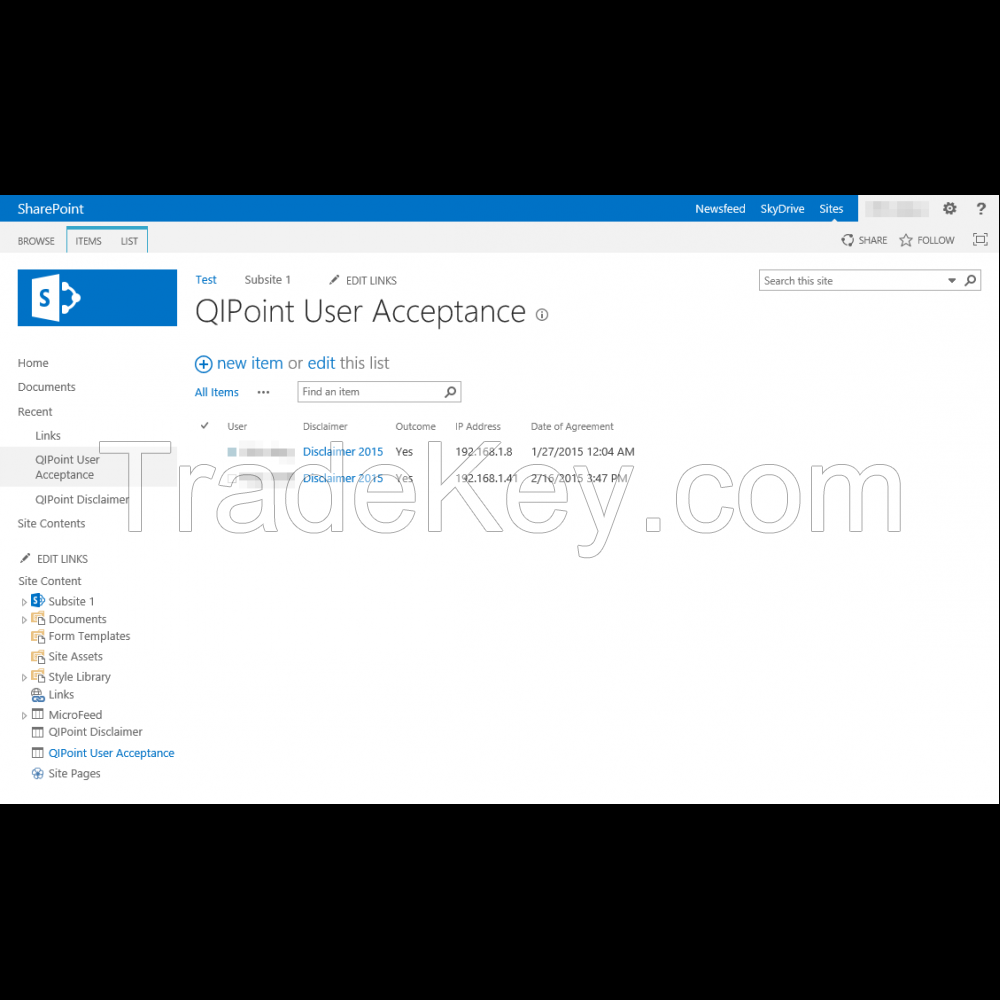The width and height of the screenshot is (1000, 1000).
Task: Expand the MicroFeed tree node
Action: click(x=24, y=716)
